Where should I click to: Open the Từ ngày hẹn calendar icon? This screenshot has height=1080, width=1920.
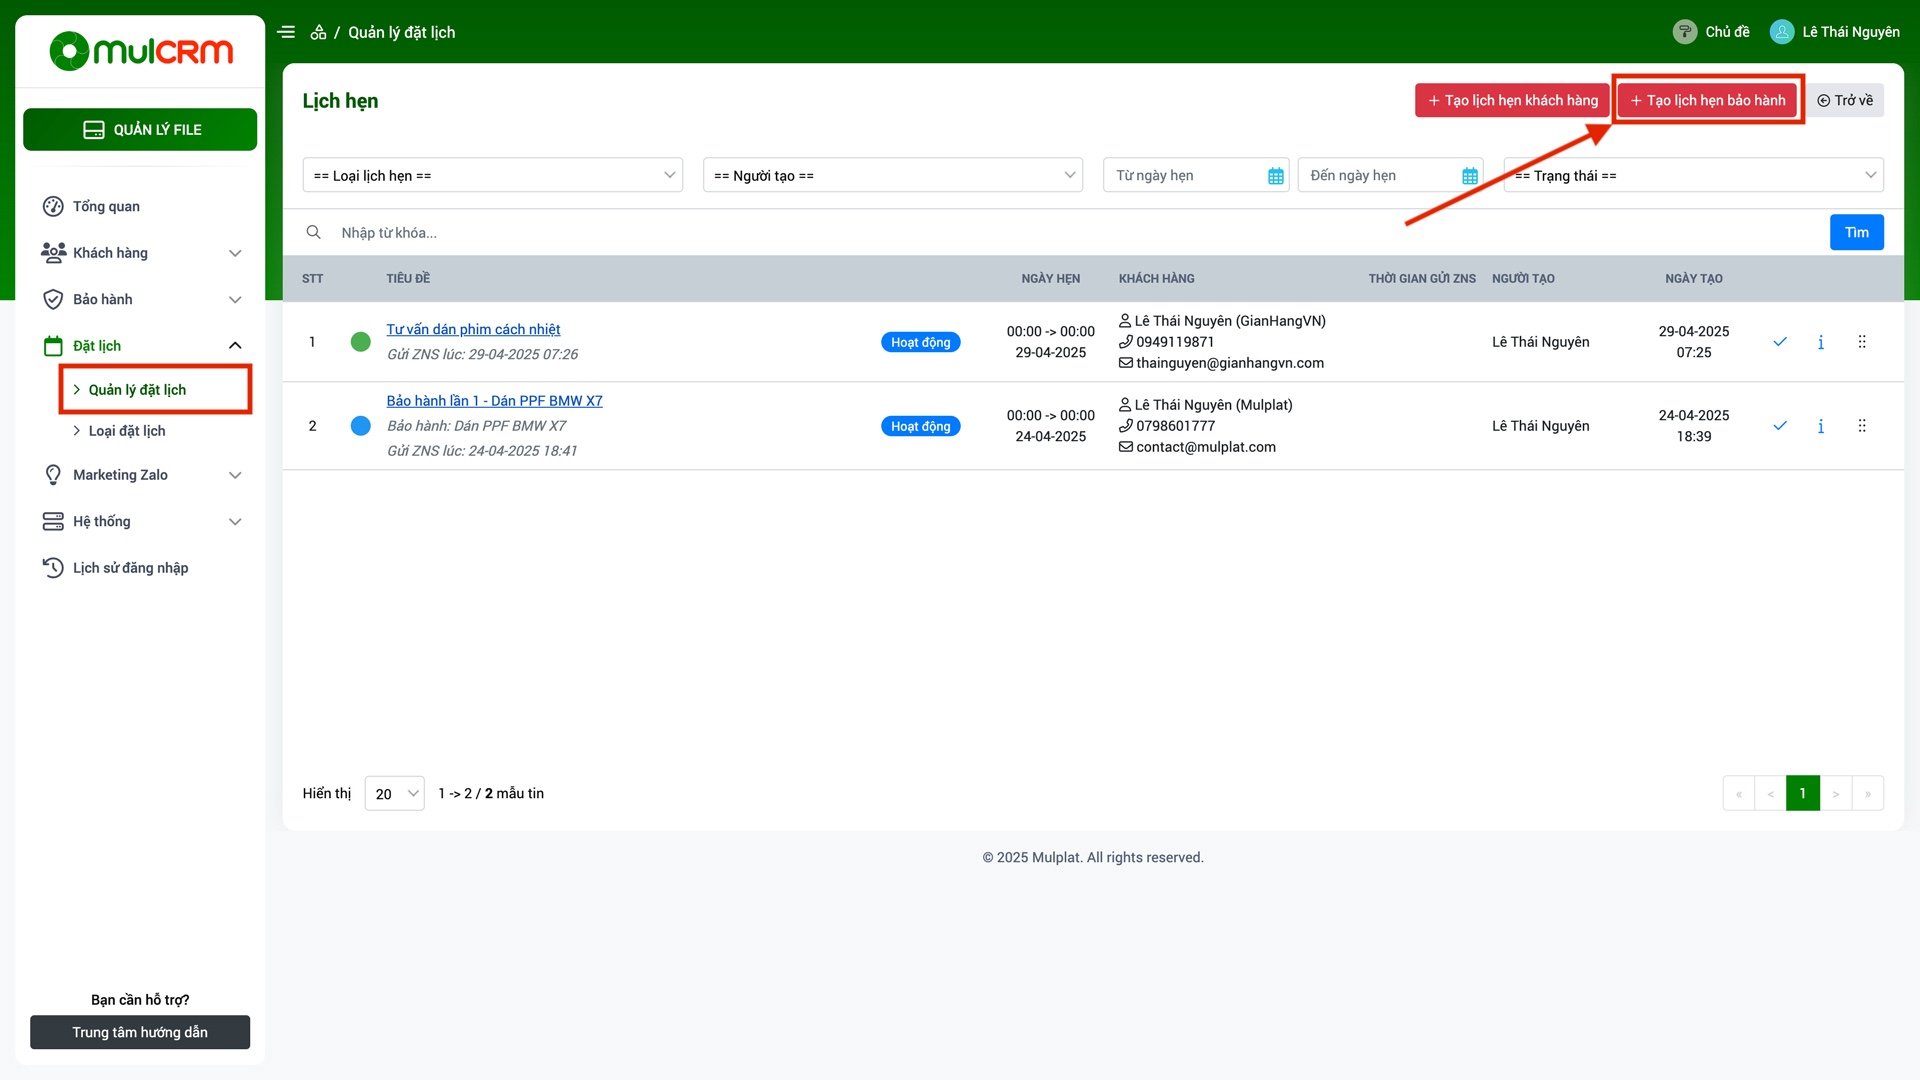coord(1275,176)
